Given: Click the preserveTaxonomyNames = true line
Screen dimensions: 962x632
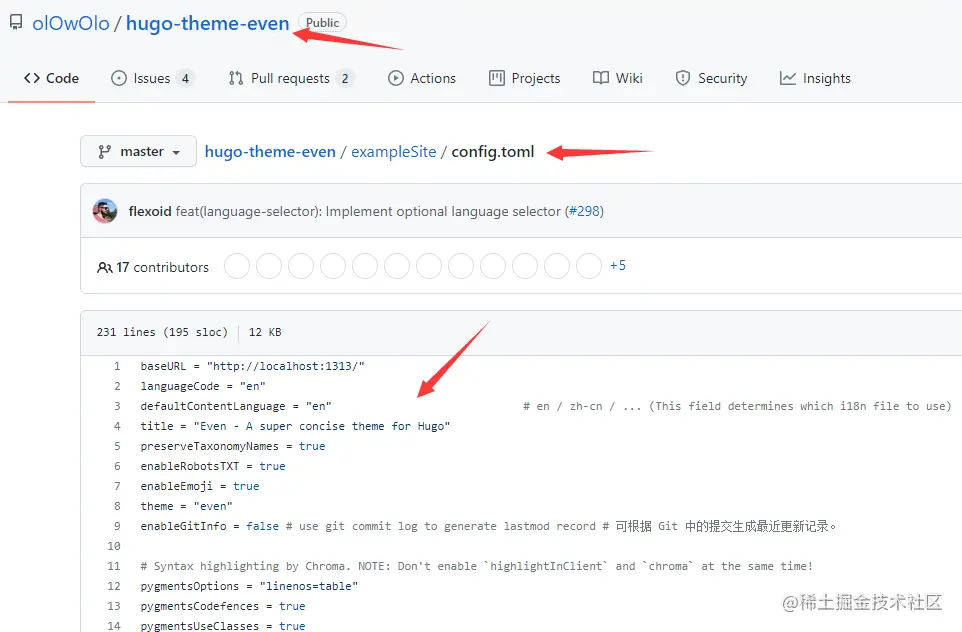Looking at the screenshot, I should (233, 446).
